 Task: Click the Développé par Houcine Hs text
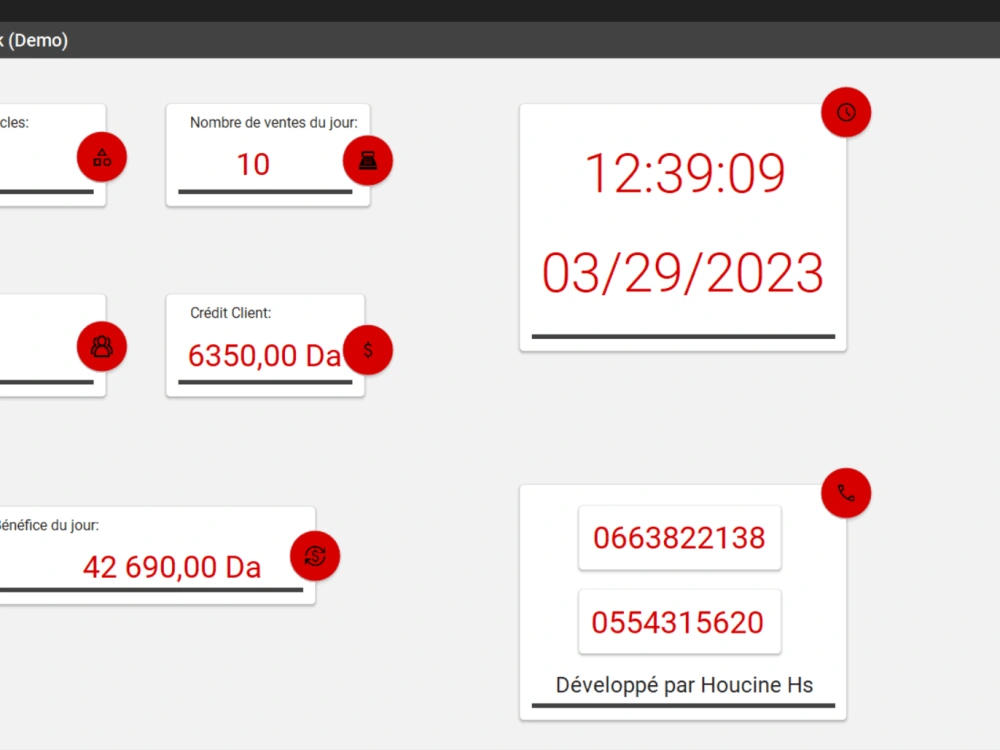point(684,686)
